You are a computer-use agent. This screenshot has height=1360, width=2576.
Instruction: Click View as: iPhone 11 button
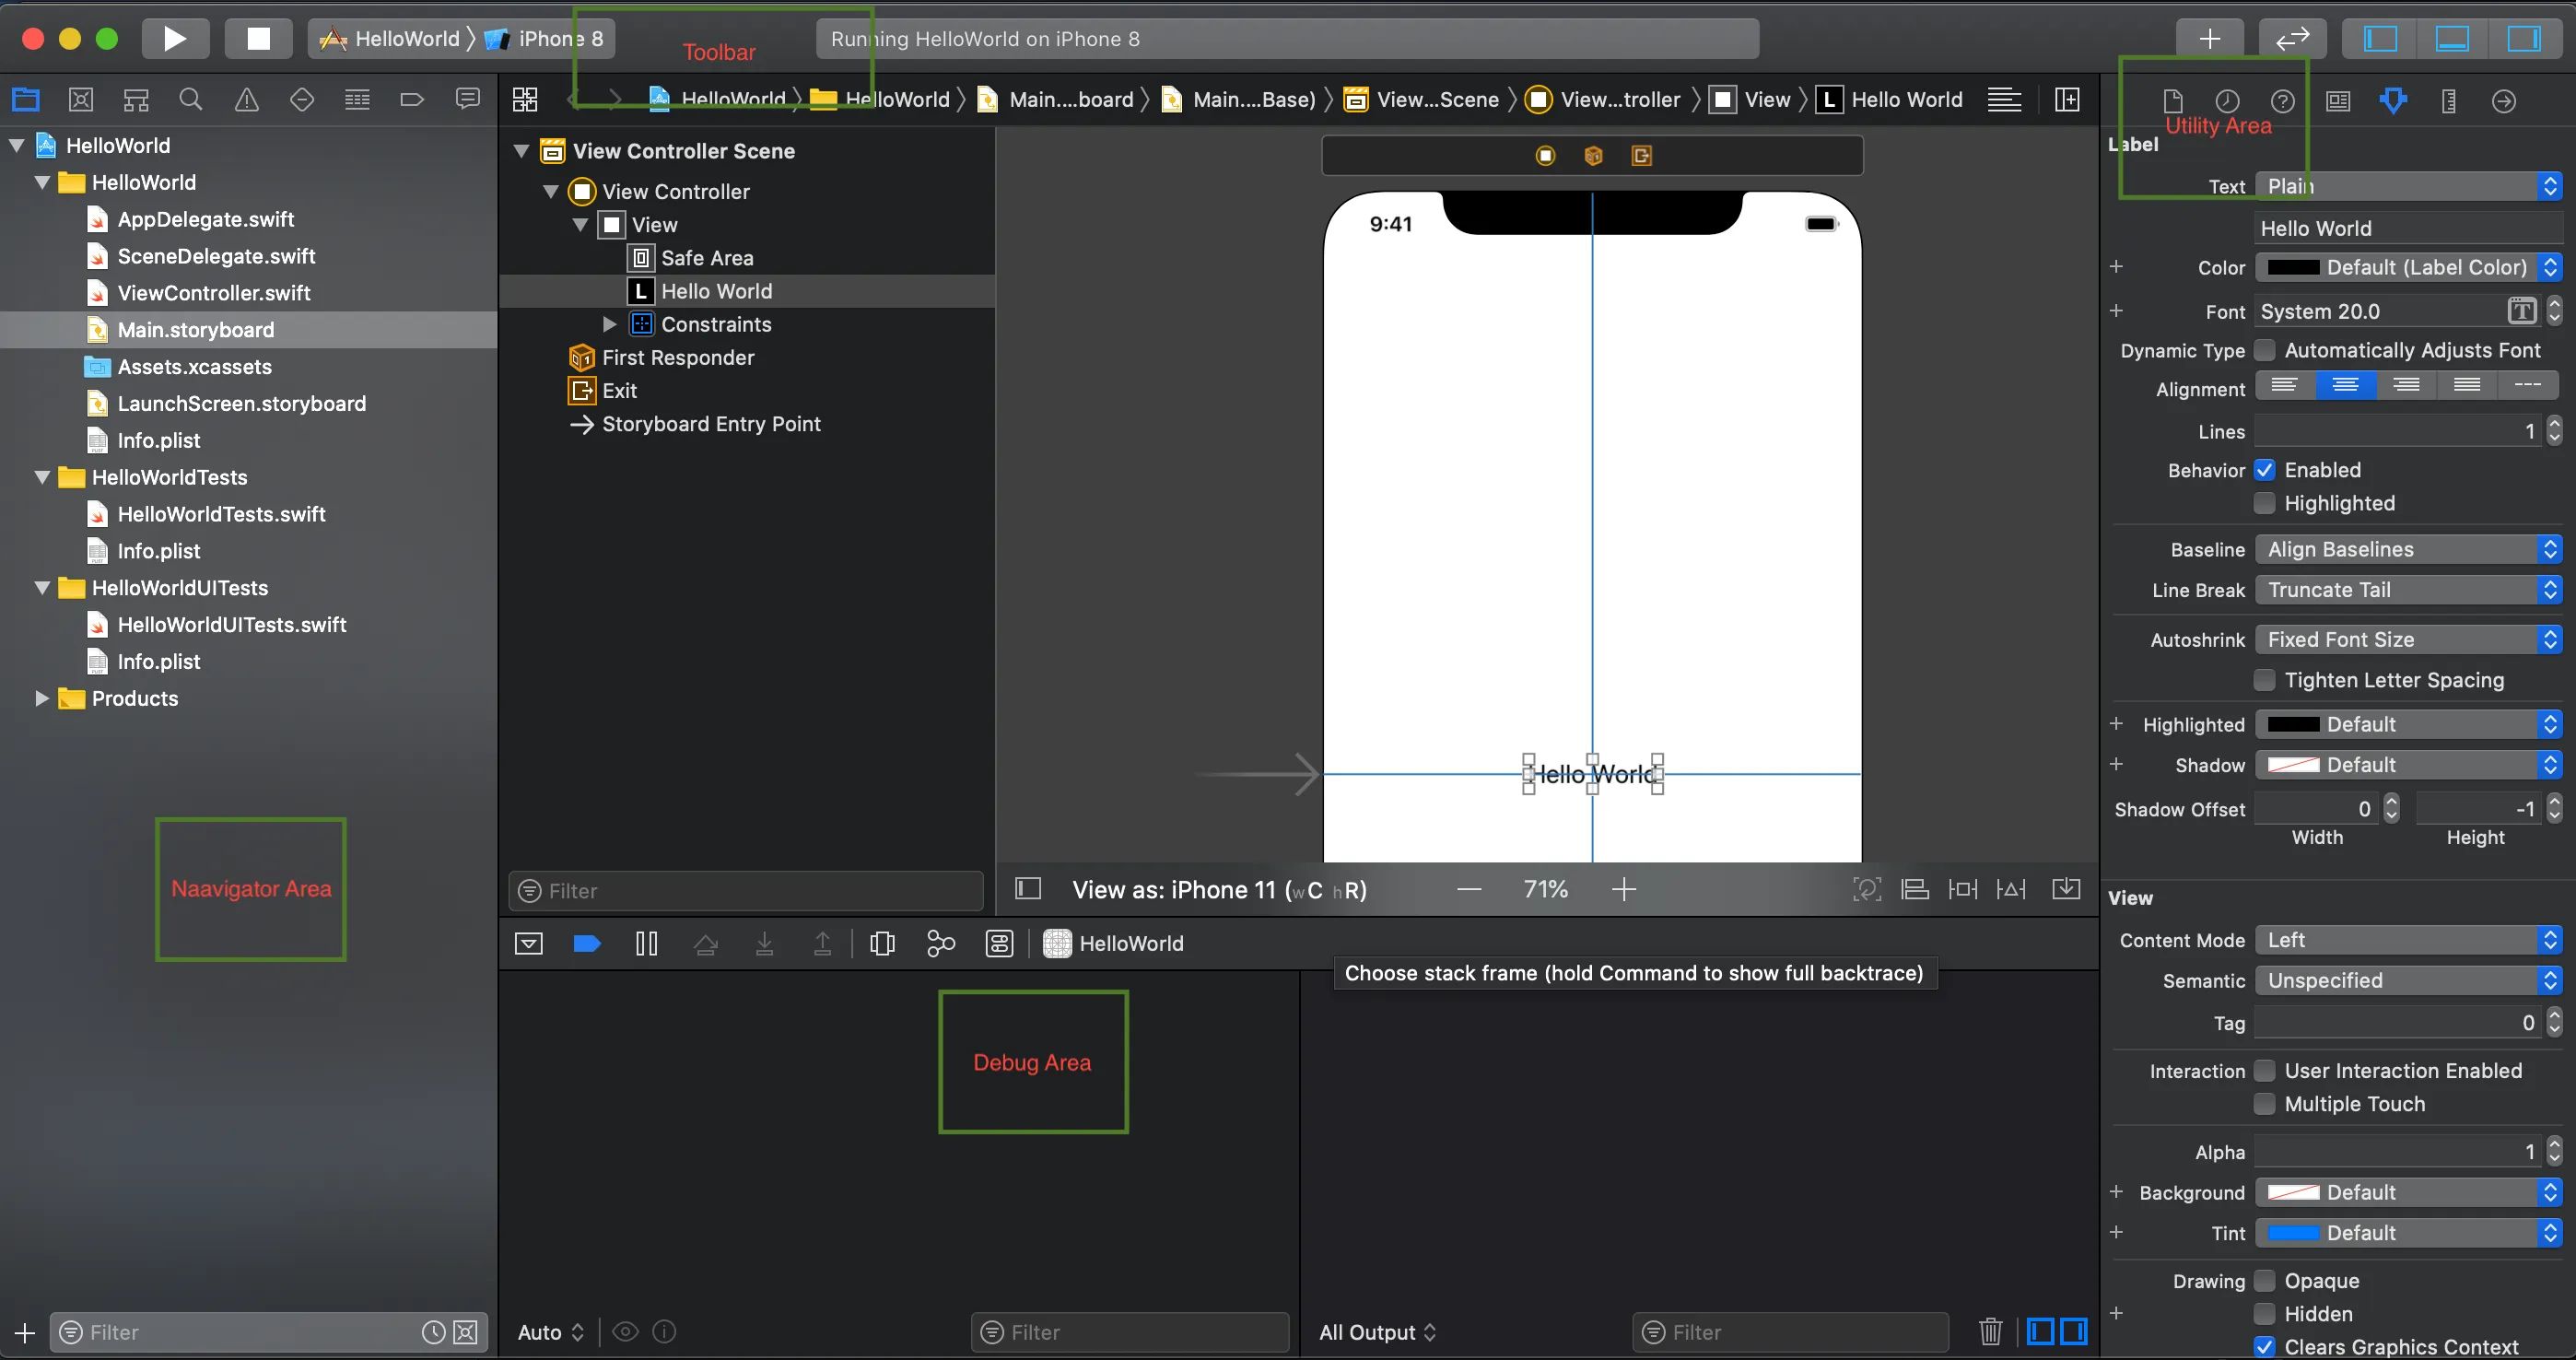1218,889
